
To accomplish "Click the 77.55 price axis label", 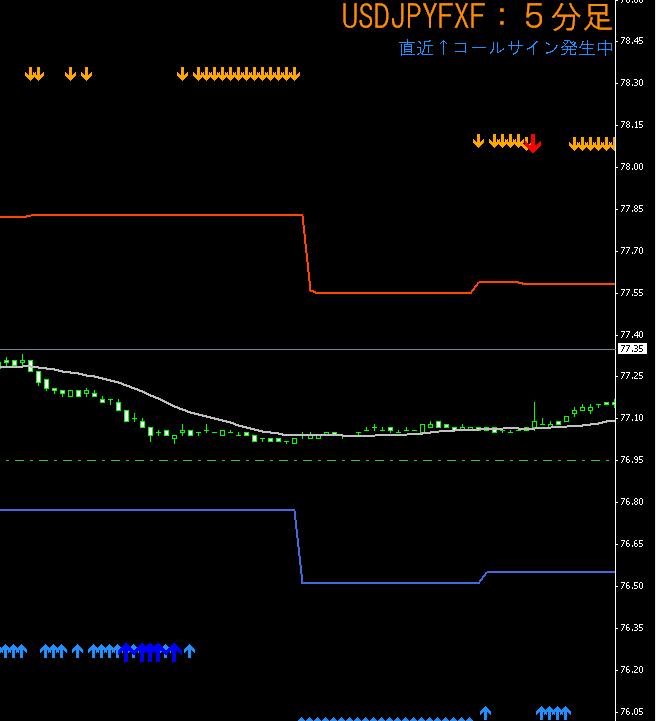I will click(632, 292).
